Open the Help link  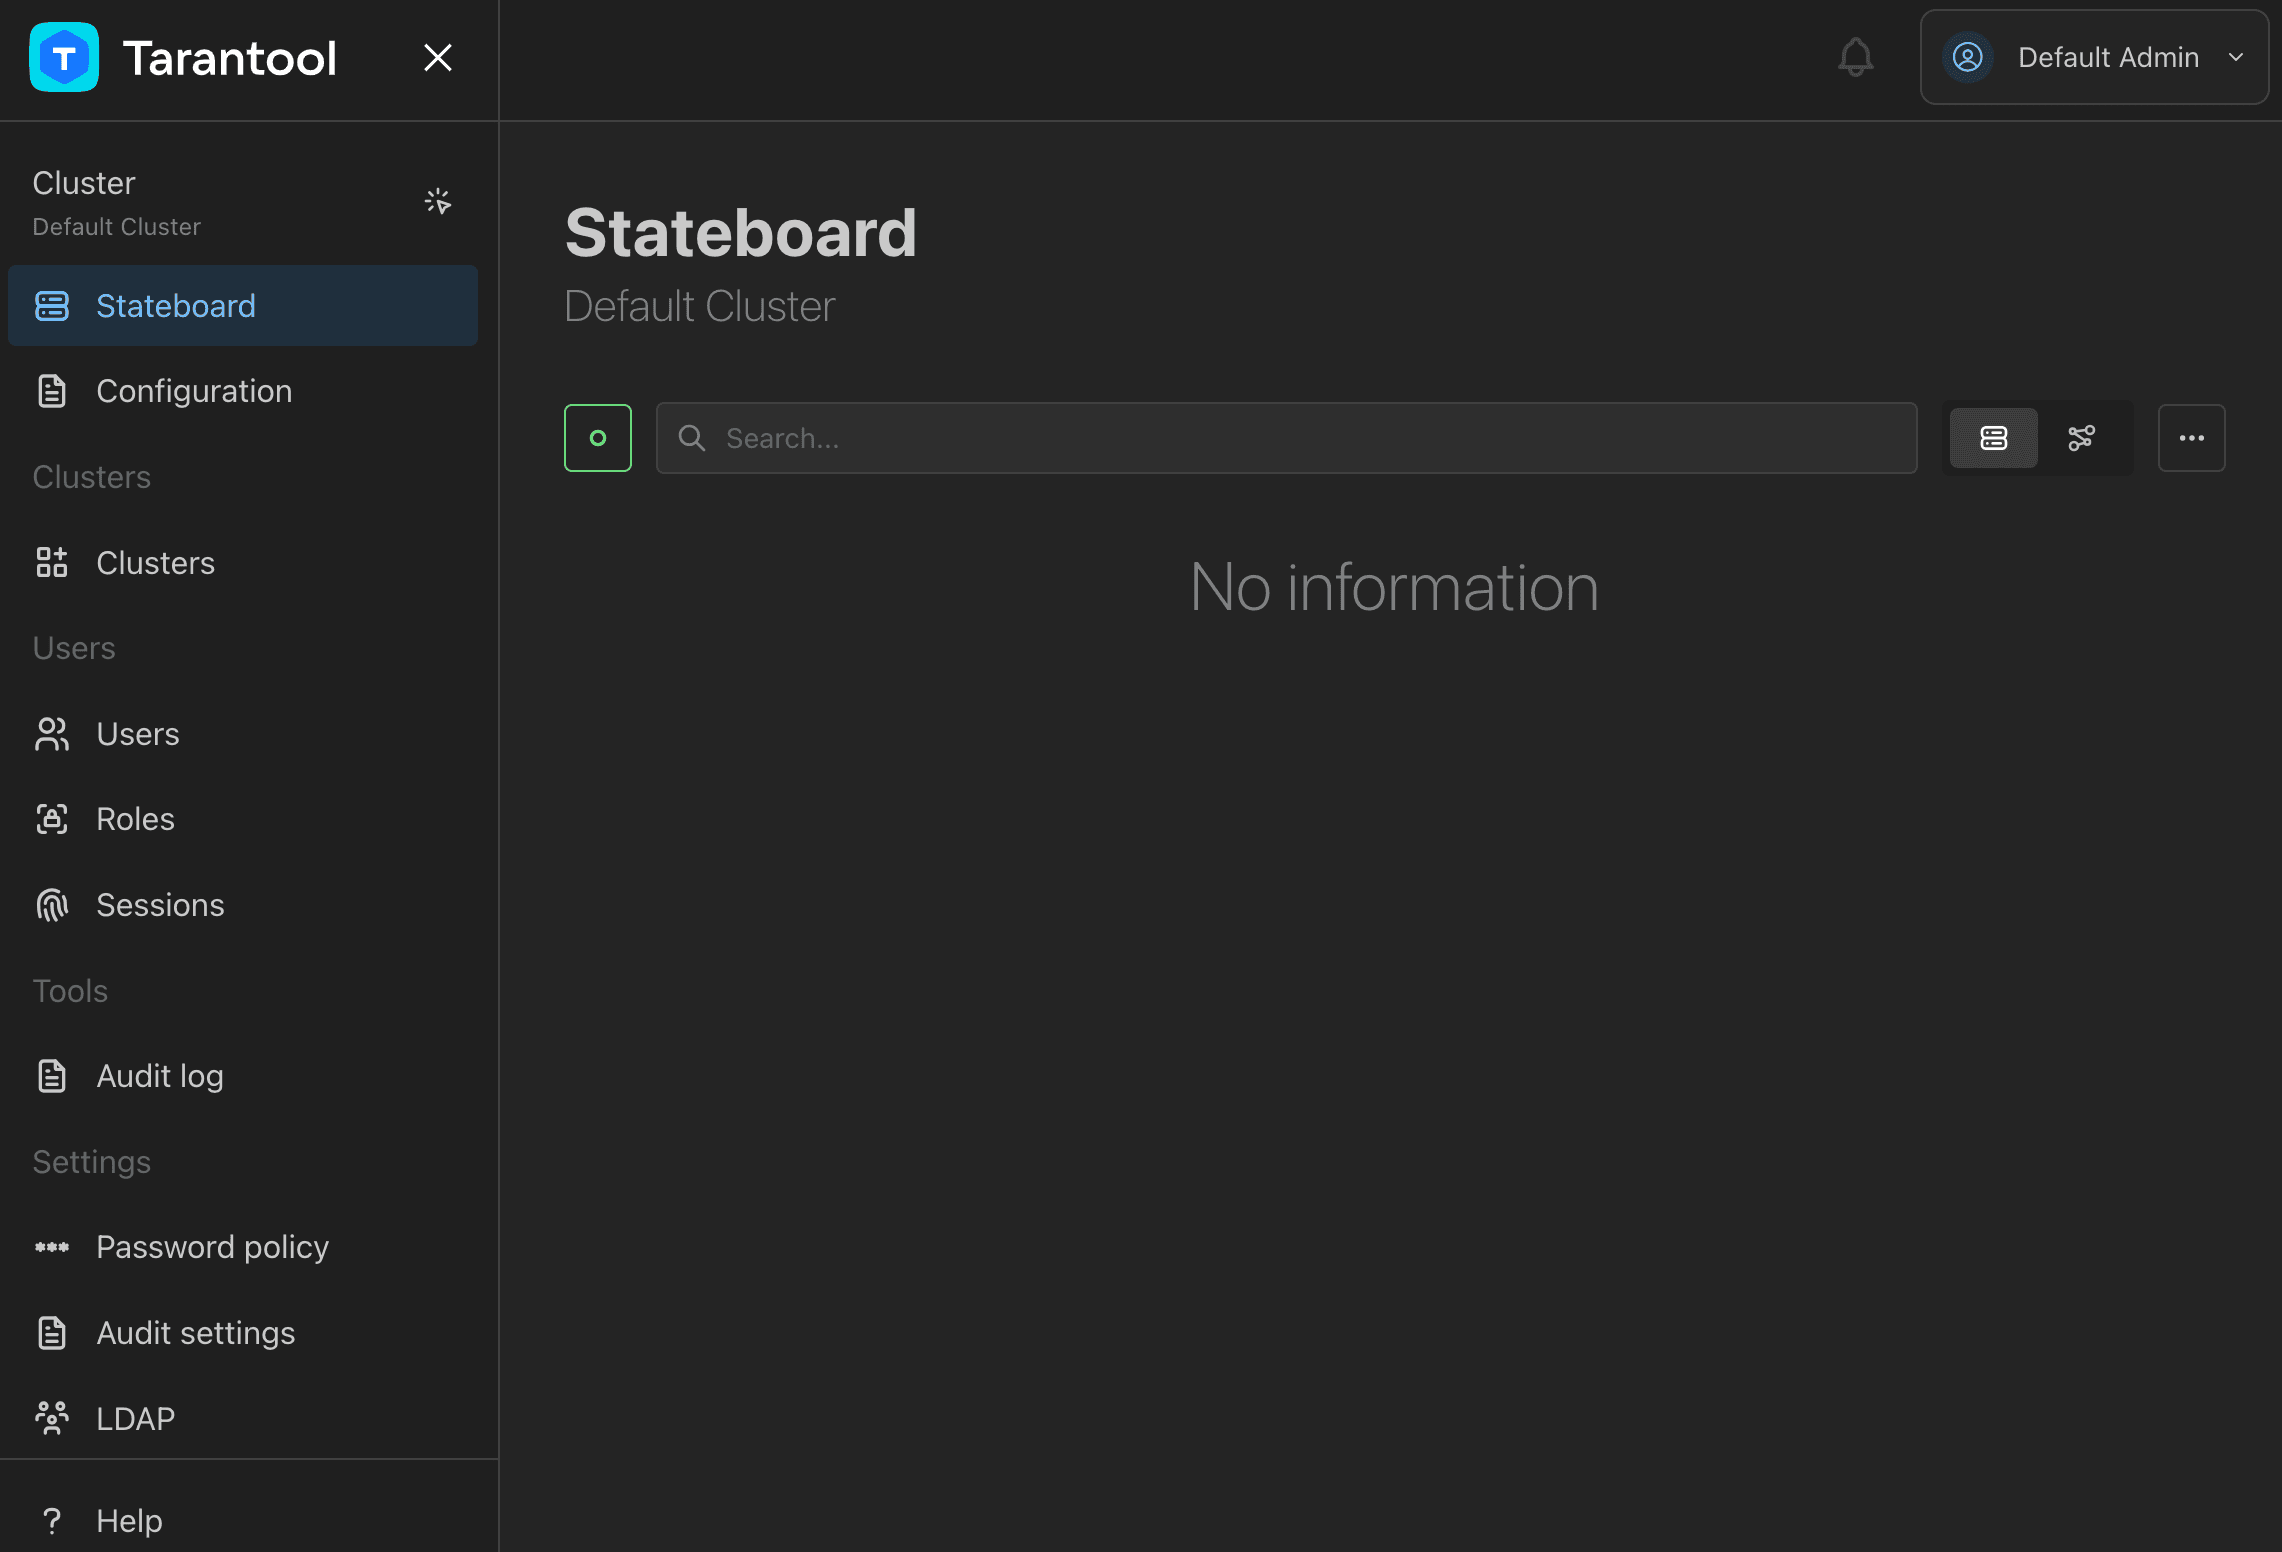[242, 1521]
